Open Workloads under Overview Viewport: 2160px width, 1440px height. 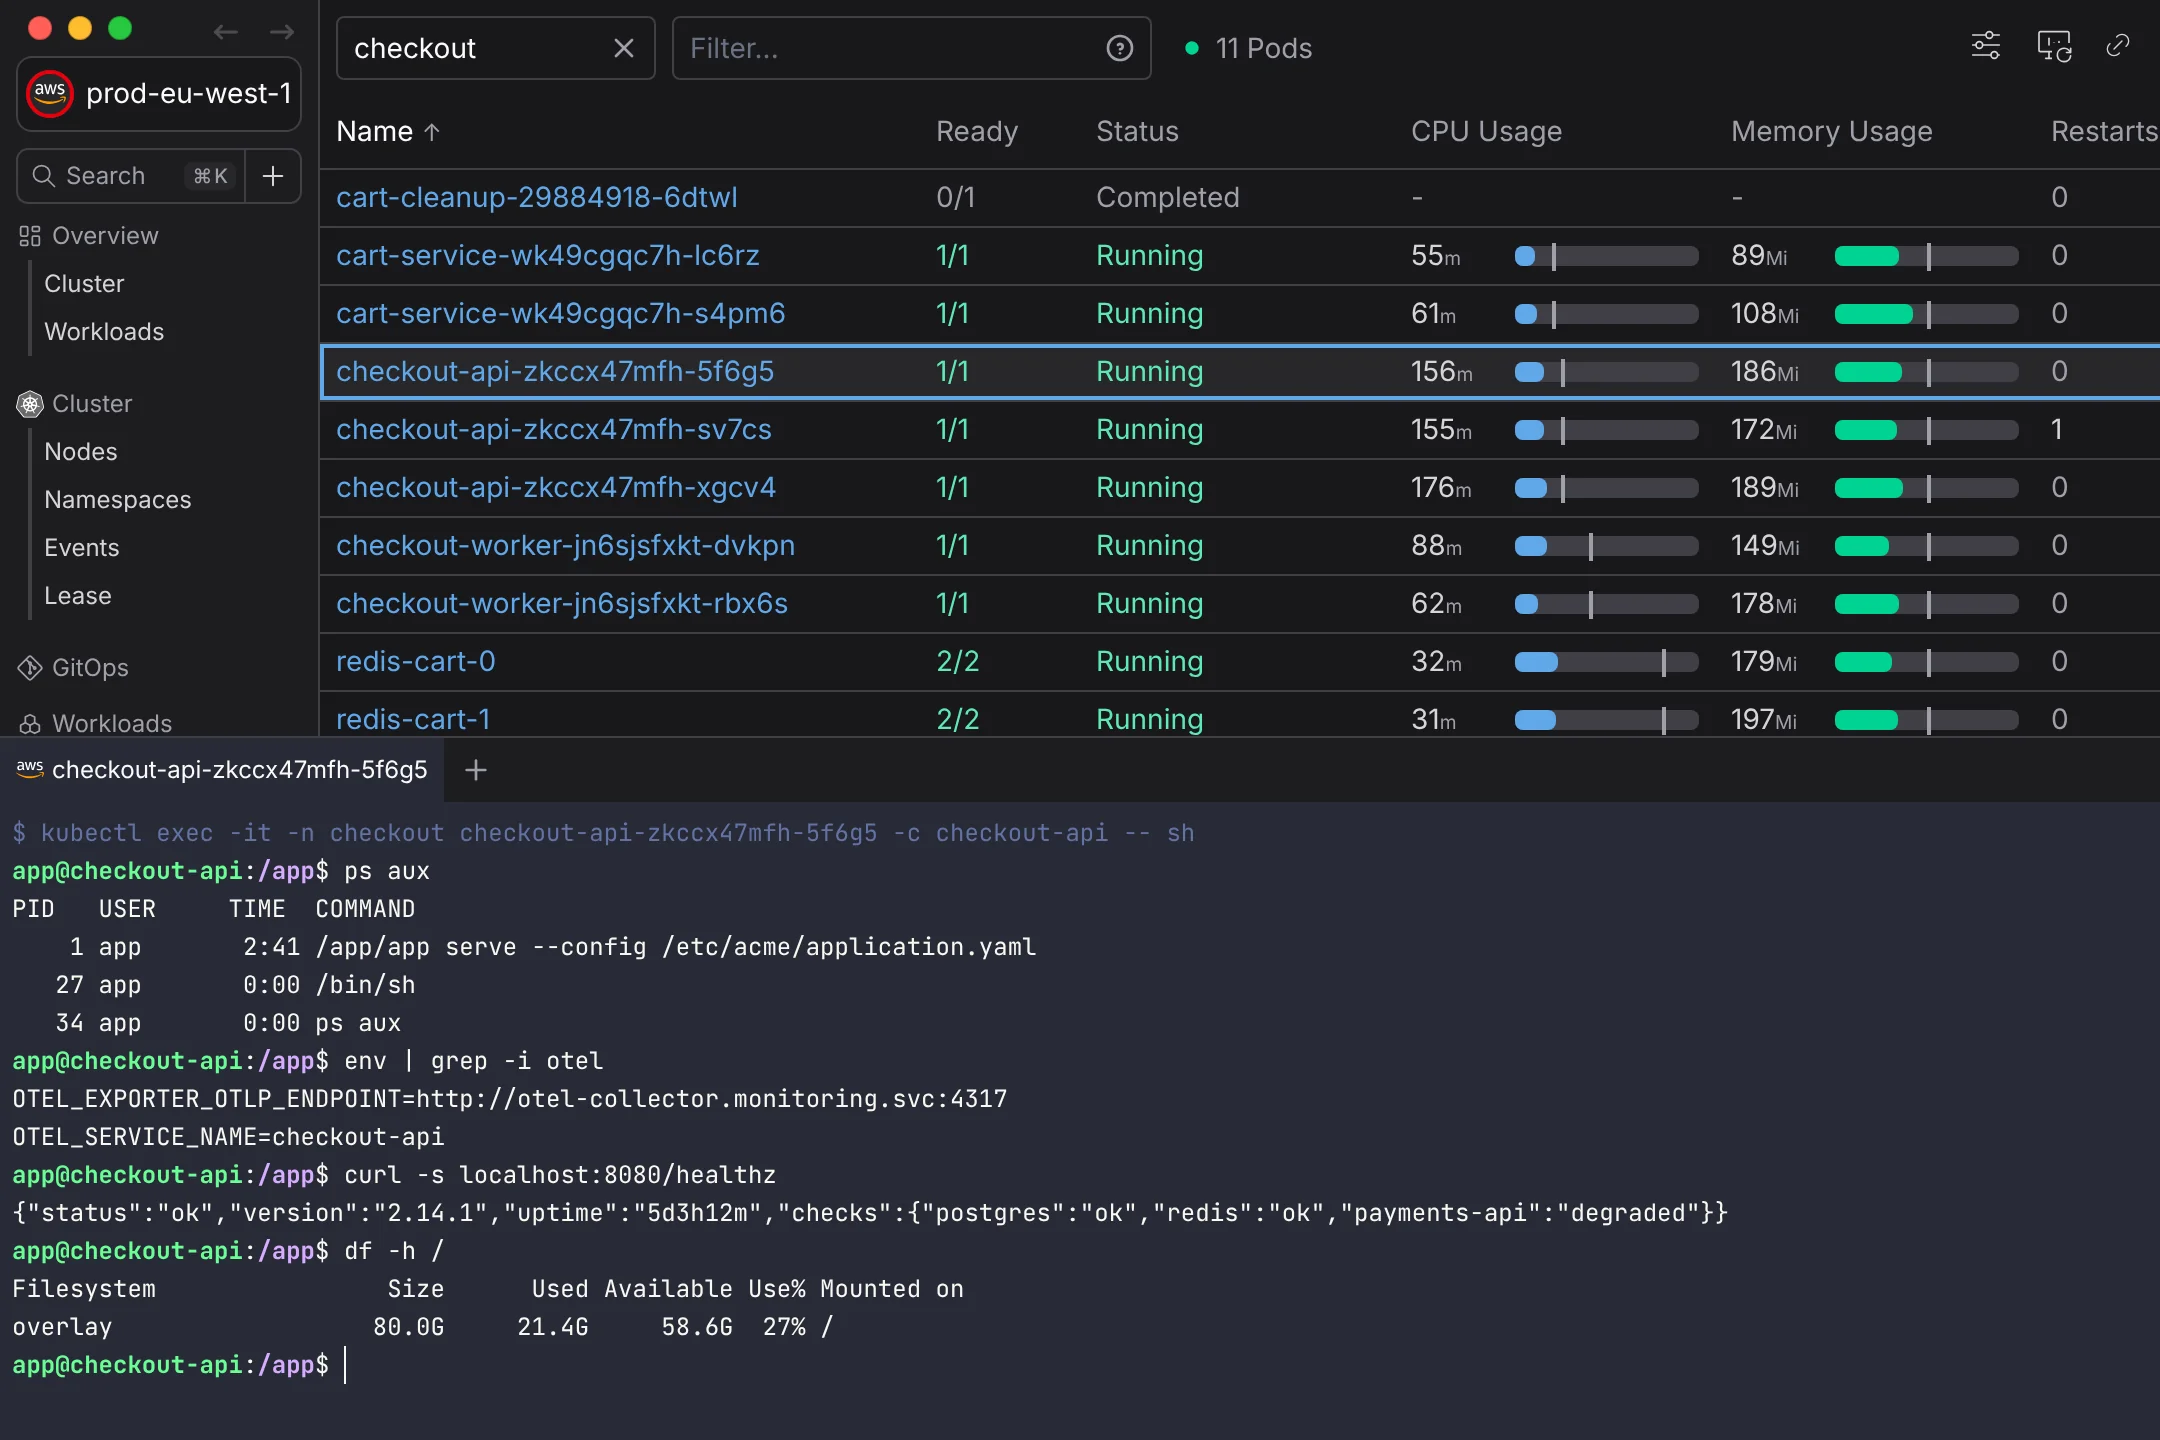(104, 332)
